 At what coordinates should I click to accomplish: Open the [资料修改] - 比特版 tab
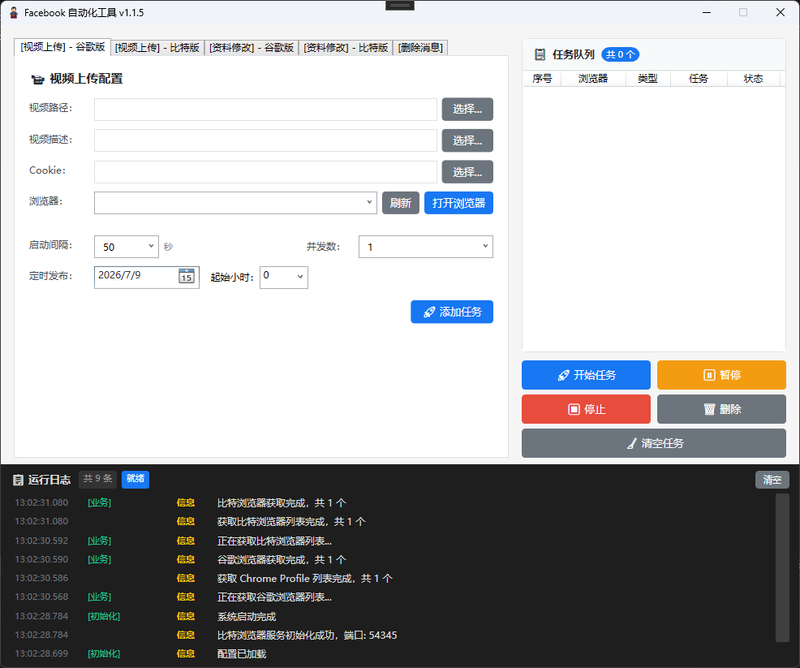(346, 47)
